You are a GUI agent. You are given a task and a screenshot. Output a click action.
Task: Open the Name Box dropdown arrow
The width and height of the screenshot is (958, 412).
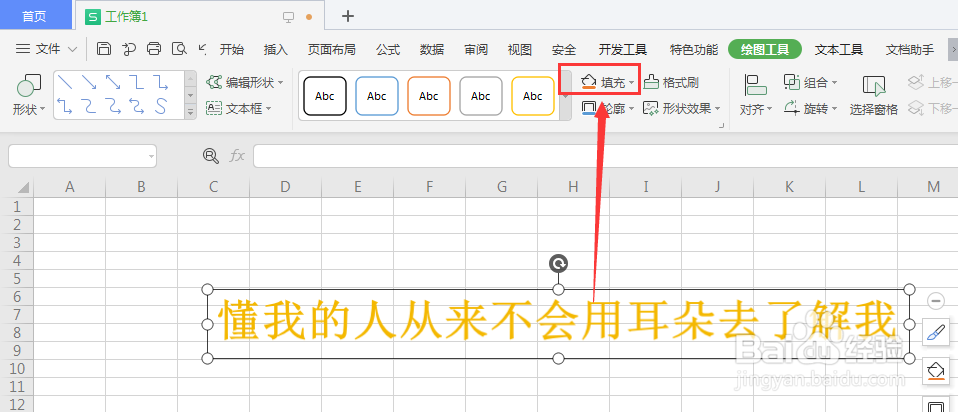tap(152, 156)
